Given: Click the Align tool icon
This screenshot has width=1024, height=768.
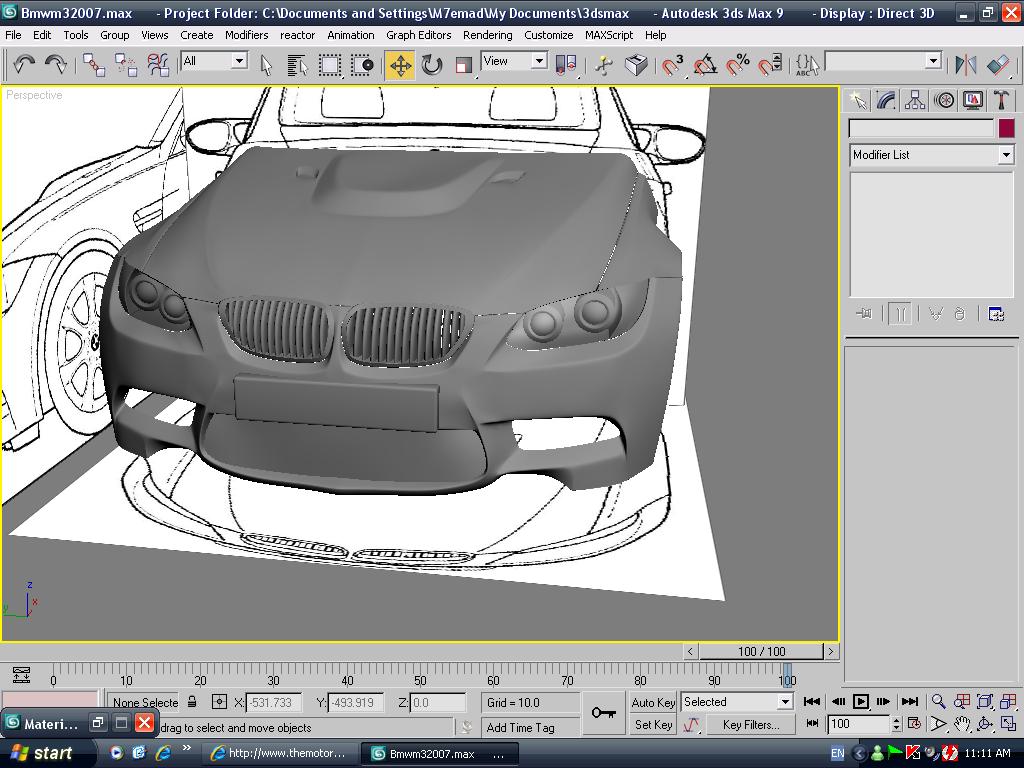Looking at the screenshot, I should click(998, 65).
